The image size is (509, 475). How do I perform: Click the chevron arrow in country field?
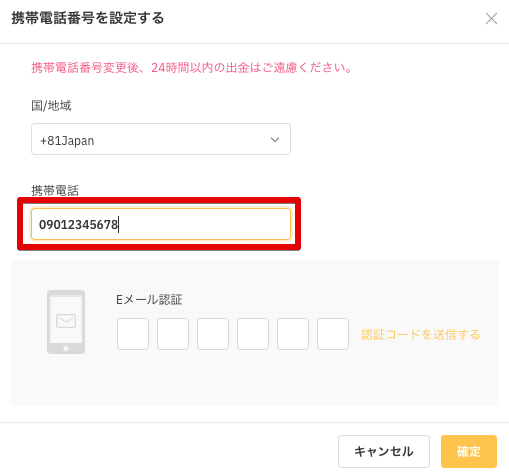tap(275, 140)
